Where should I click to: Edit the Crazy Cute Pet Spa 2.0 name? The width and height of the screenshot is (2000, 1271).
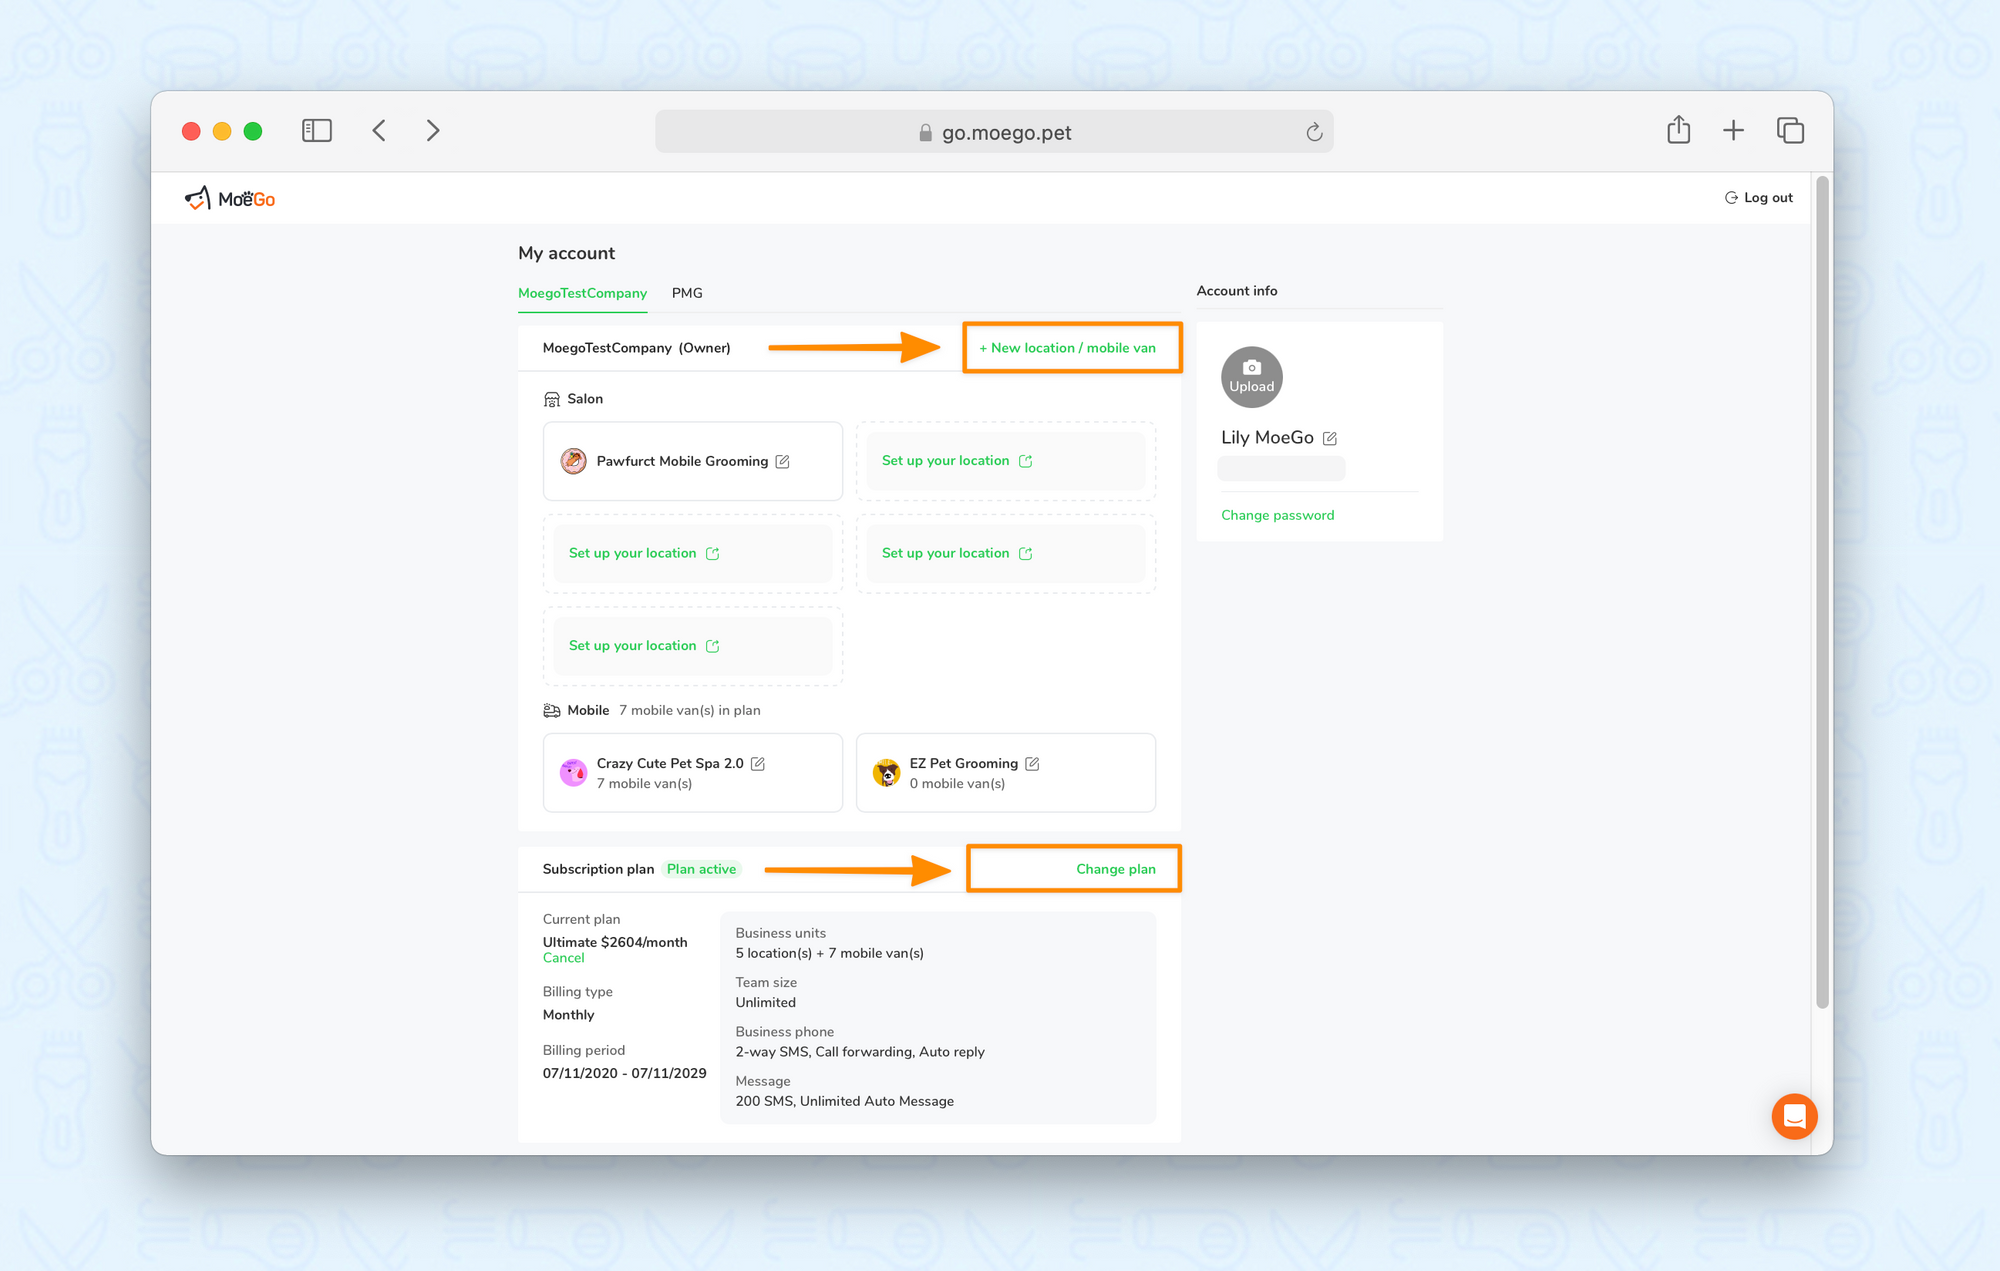[758, 764]
